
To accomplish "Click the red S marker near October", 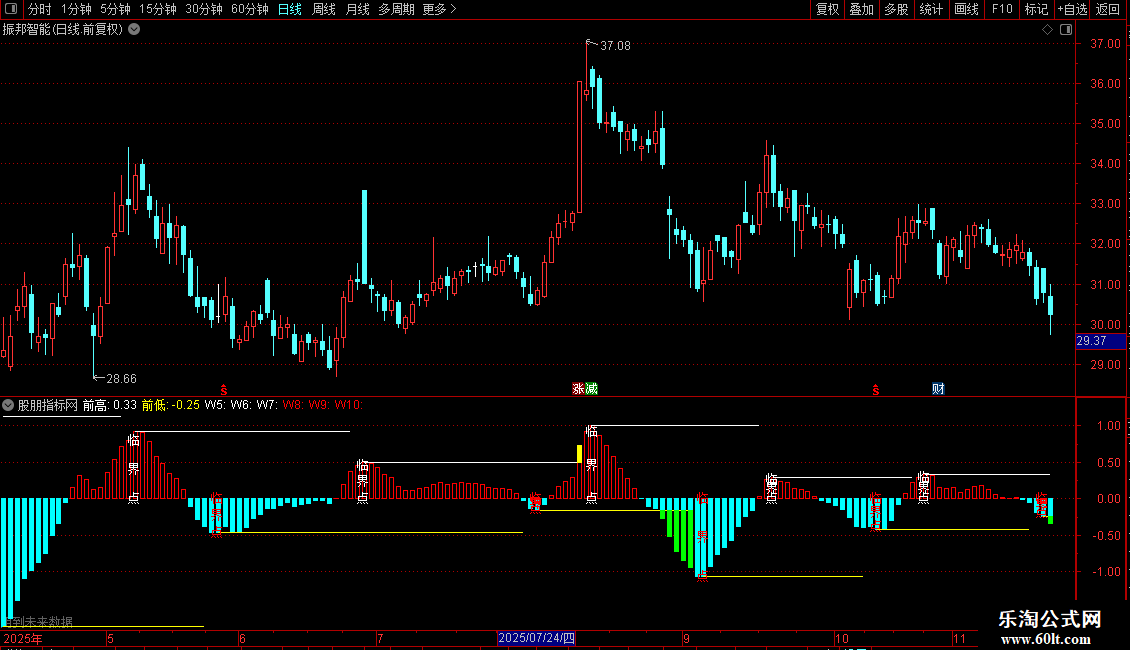I will [x=876, y=390].
